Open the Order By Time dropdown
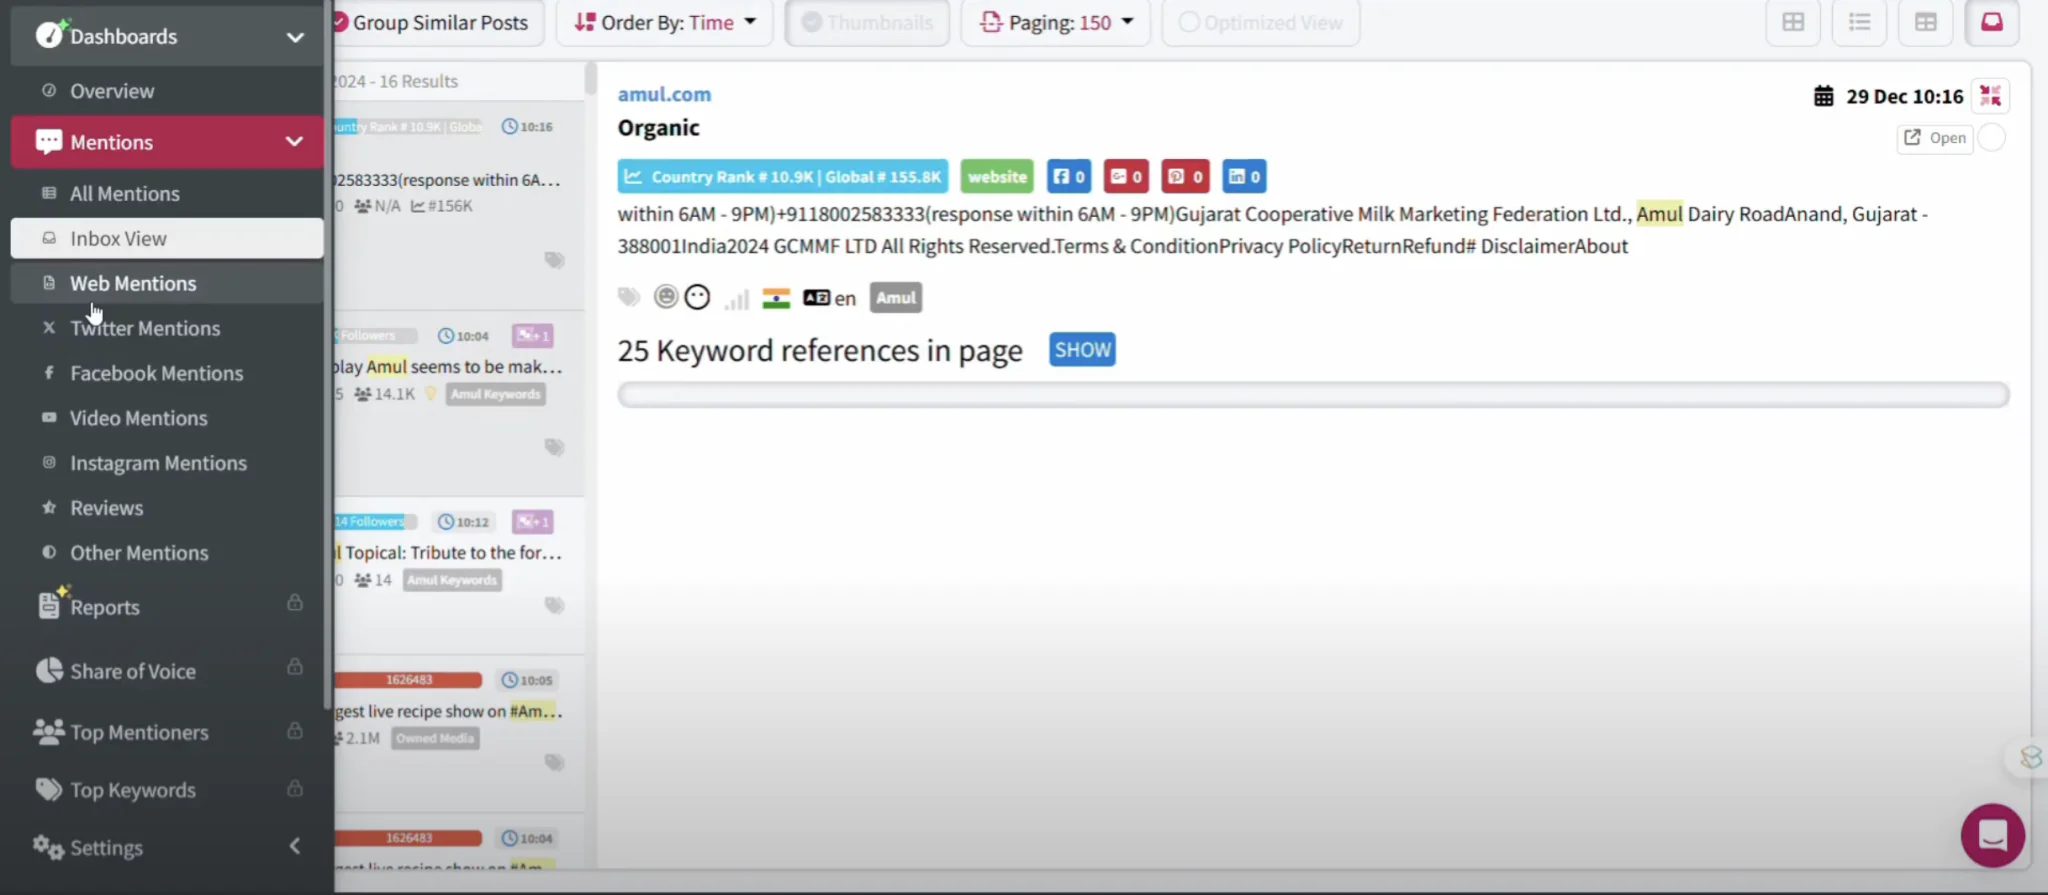Screen dimensions: 2048x895 [x=665, y=22]
